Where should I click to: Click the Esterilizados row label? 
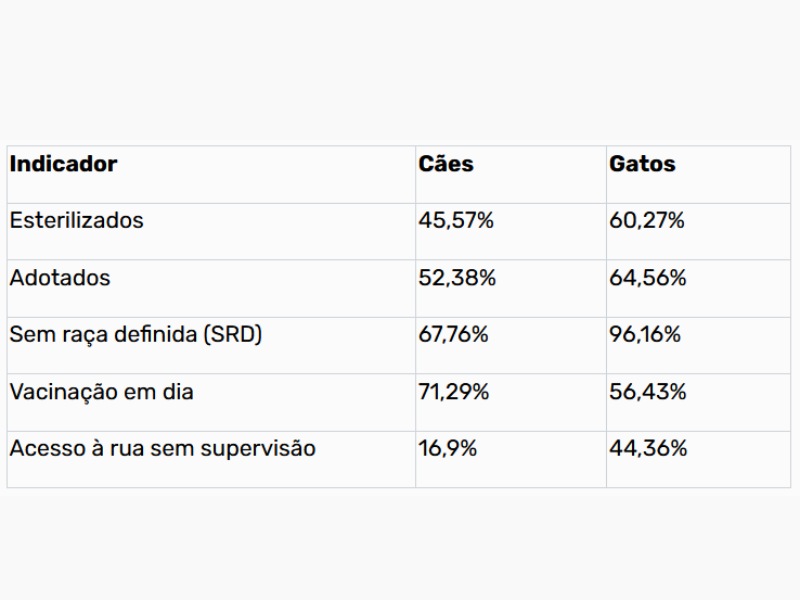pos(77,221)
